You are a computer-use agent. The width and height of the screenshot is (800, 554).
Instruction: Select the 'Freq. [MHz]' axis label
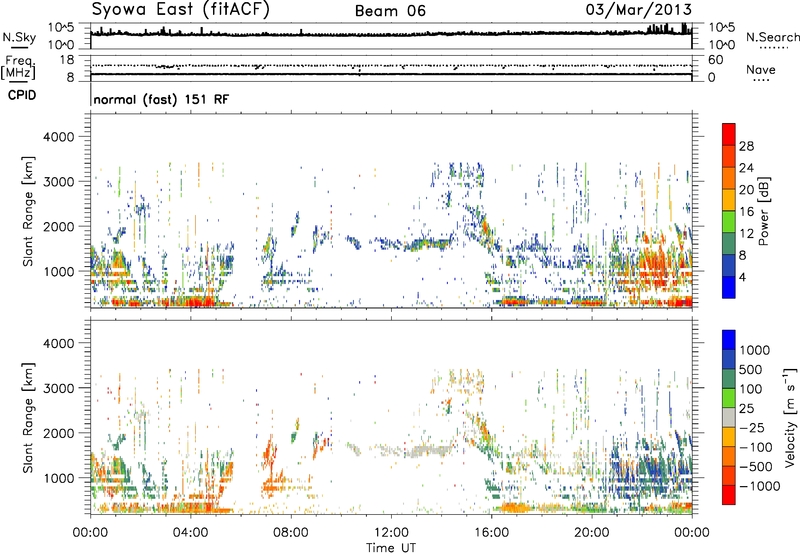coord(18,68)
